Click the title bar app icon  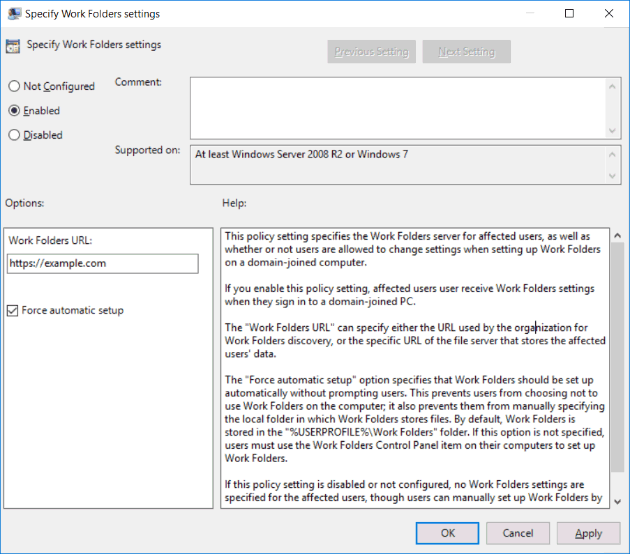(x=14, y=14)
